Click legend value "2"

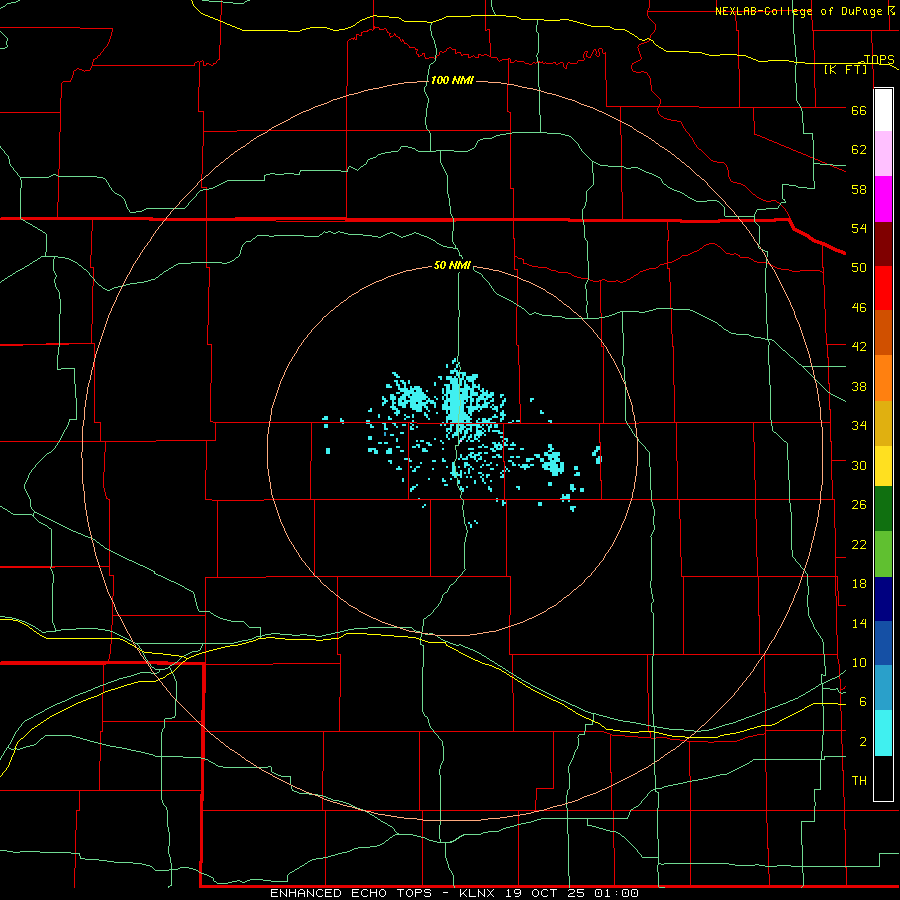863,742
